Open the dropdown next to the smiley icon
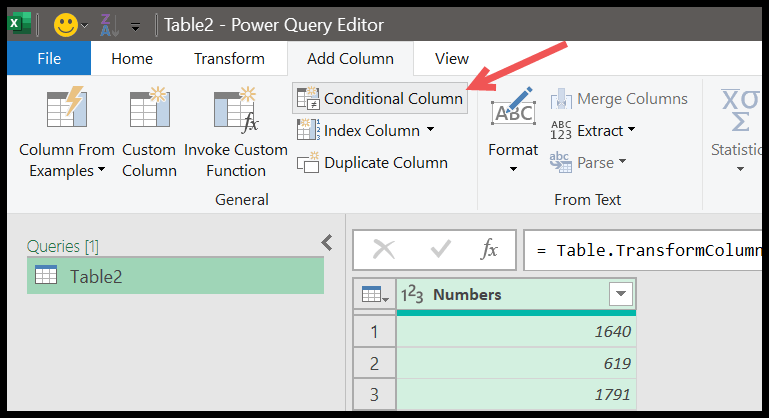The height and width of the screenshot is (418, 769). click(x=85, y=26)
